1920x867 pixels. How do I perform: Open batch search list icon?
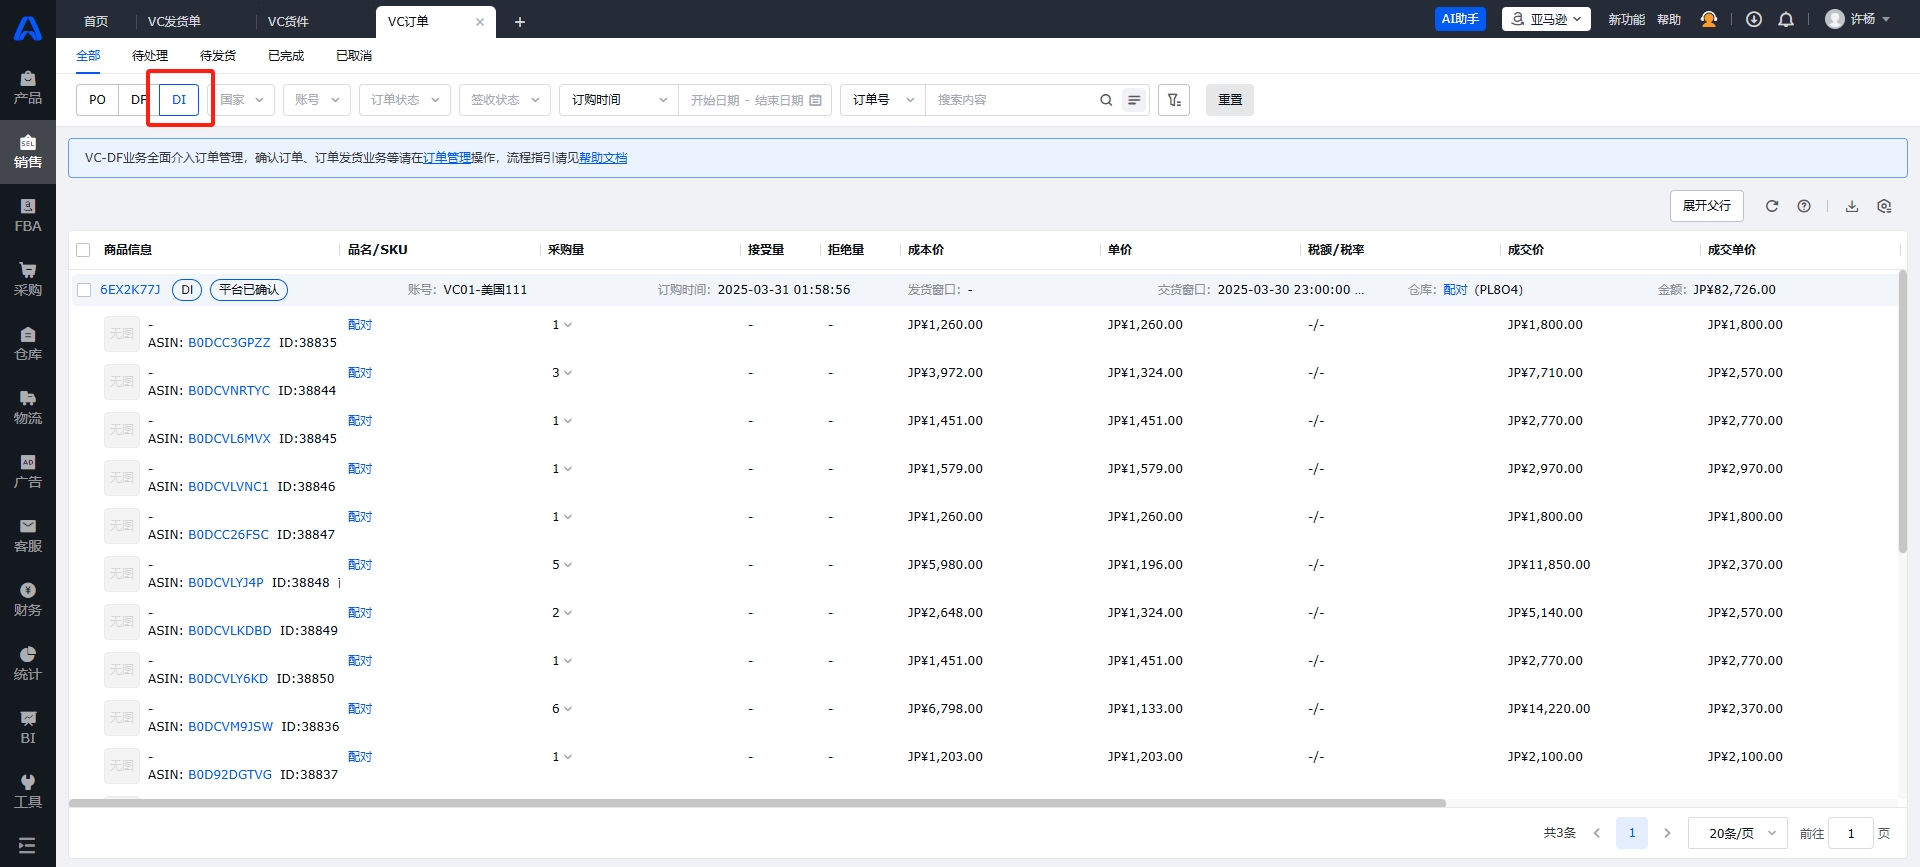click(1134, 100)
